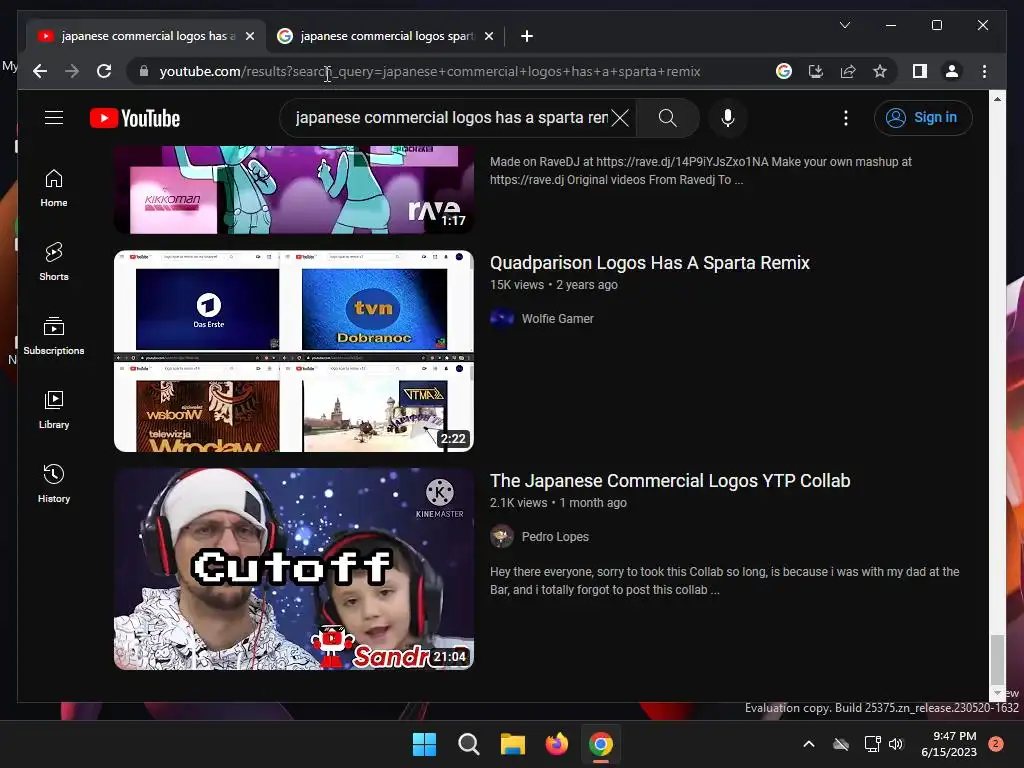Image resolution: width=1024 pixels, height=768 pixels.
Task: Open History from the sidebar
Action: 54,484
